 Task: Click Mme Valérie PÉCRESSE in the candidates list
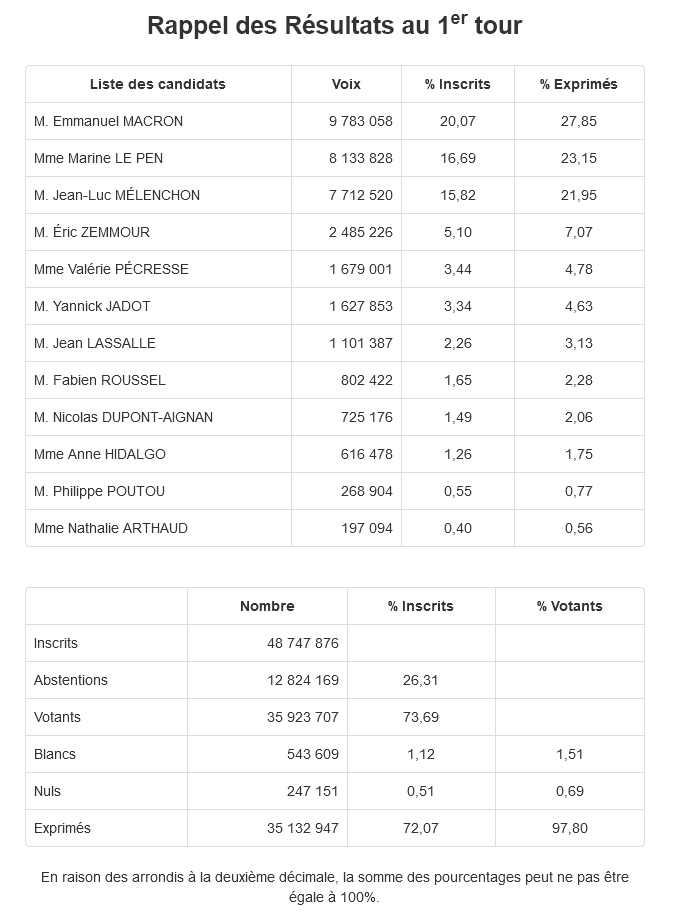coord(111,269)
